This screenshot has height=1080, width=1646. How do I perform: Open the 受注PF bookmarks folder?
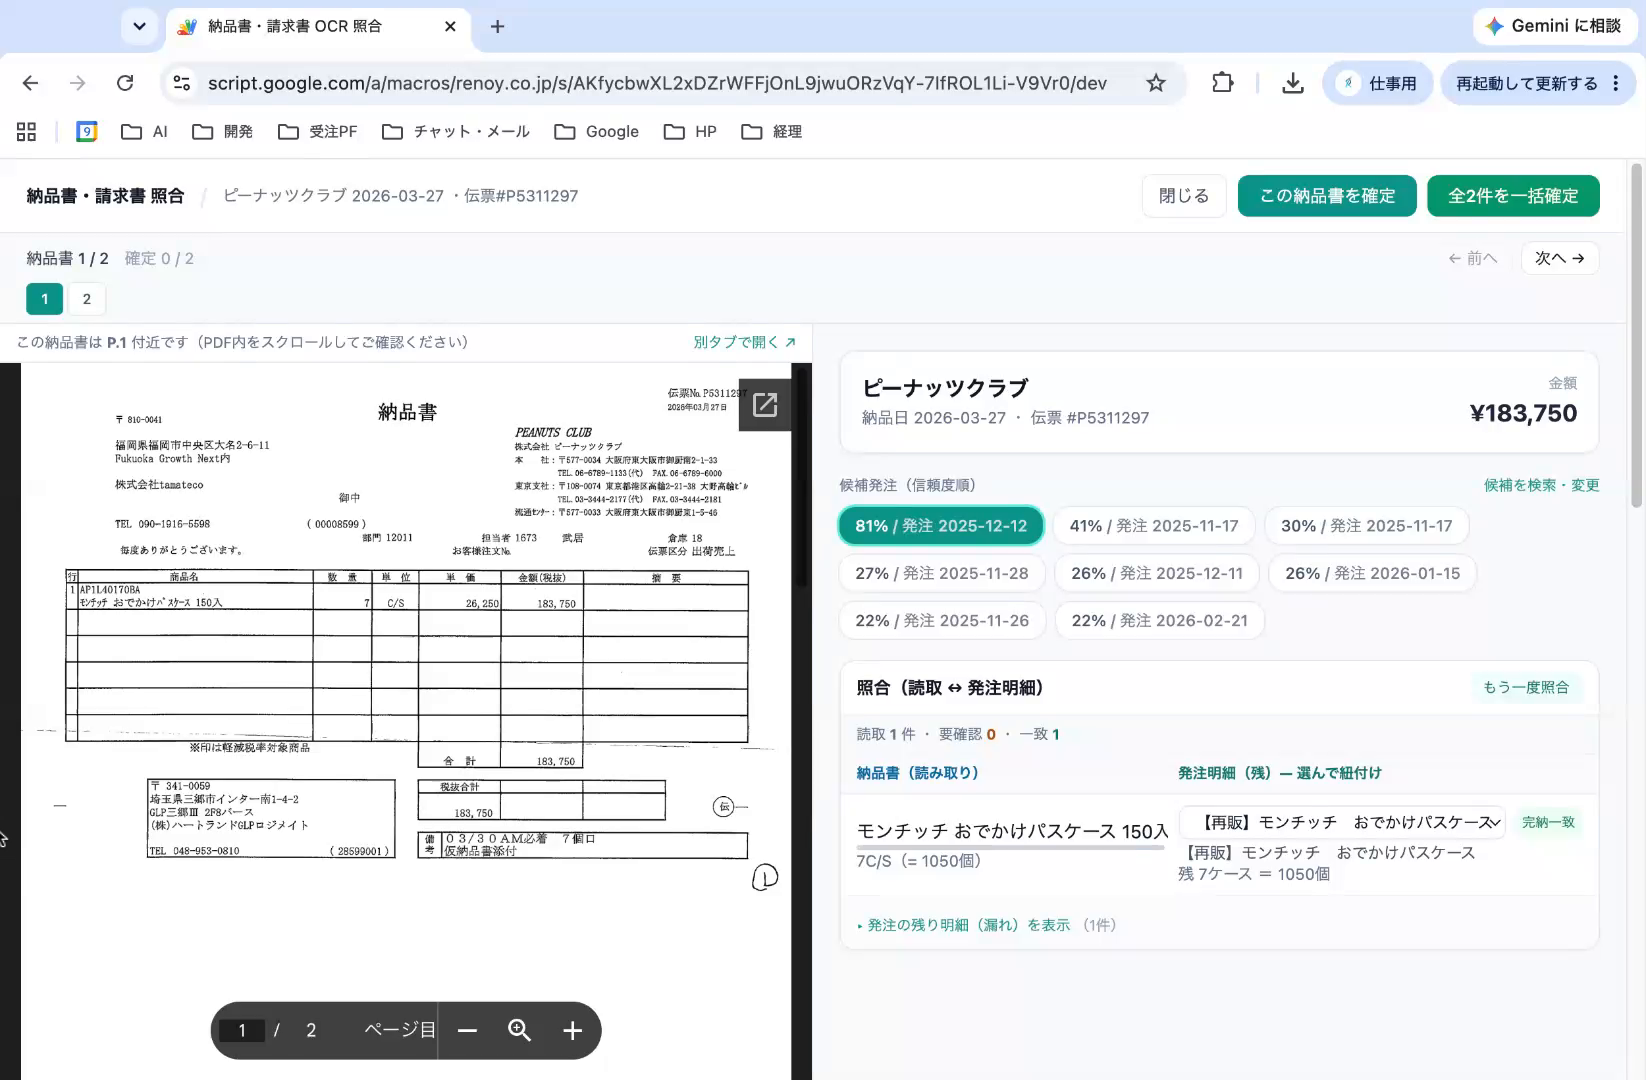click(x=317, y=131)
